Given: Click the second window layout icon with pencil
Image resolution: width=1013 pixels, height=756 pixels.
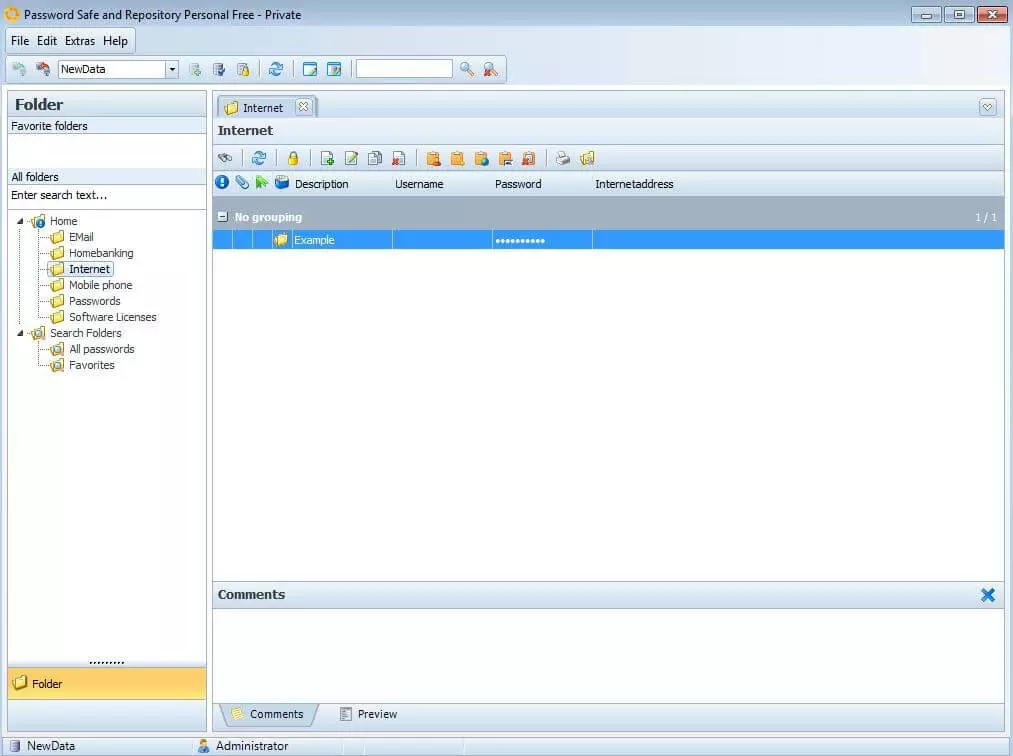Looking at the screenshot, I should [334, 69].
